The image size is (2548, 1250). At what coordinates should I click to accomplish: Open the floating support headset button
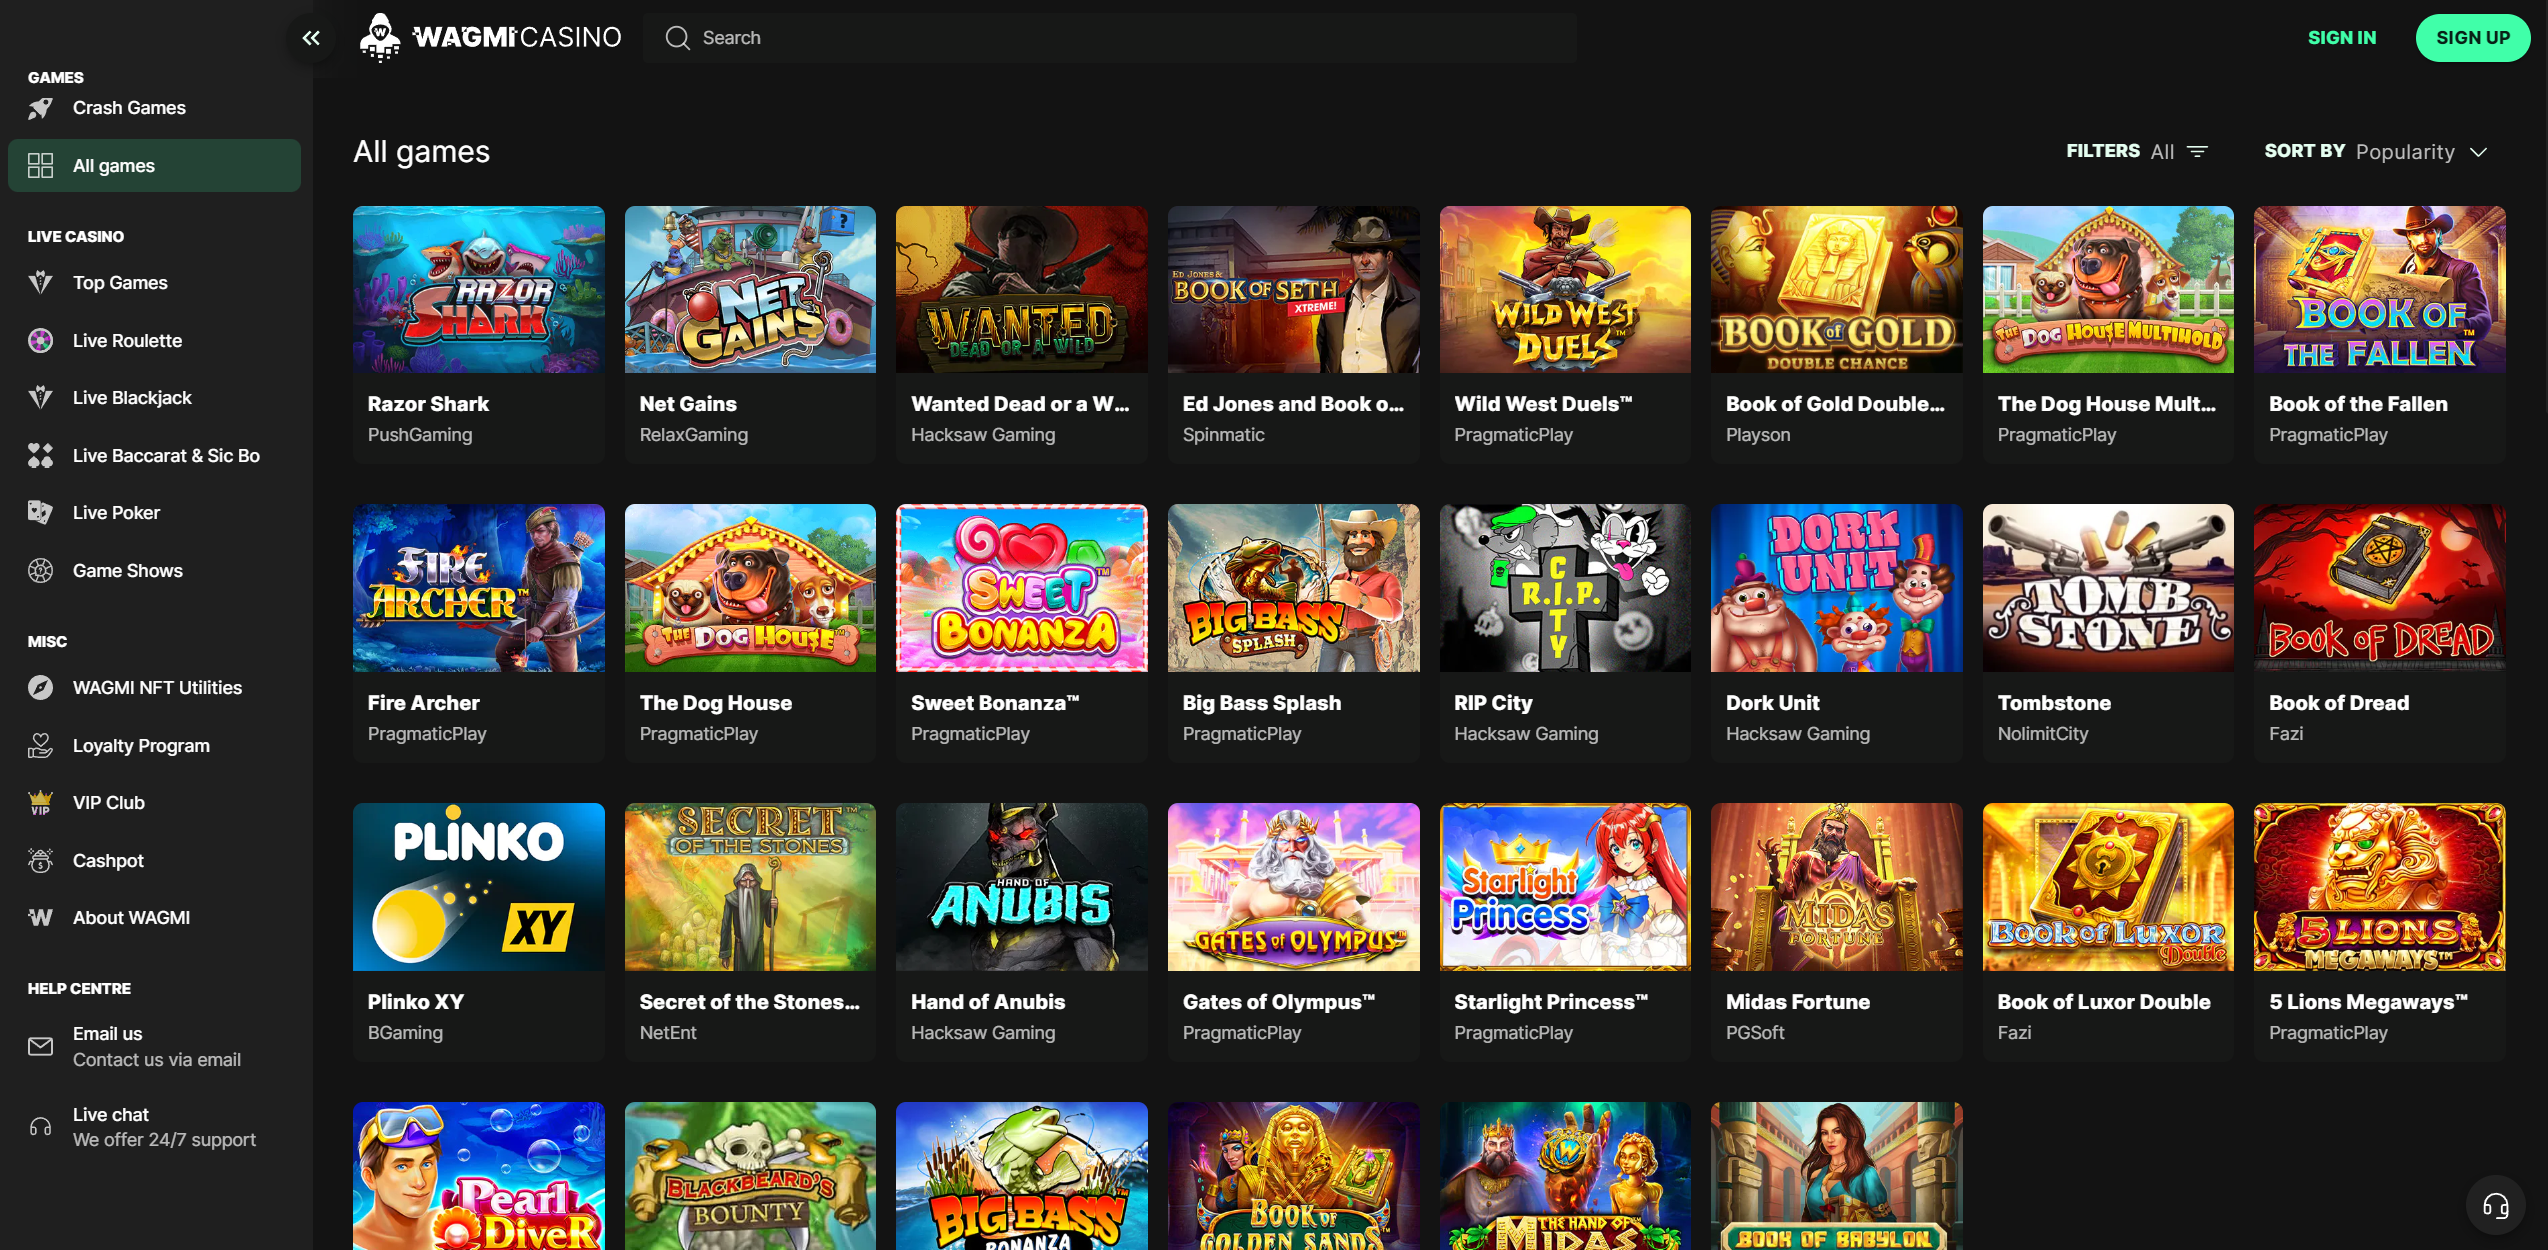[2496, 1206]
